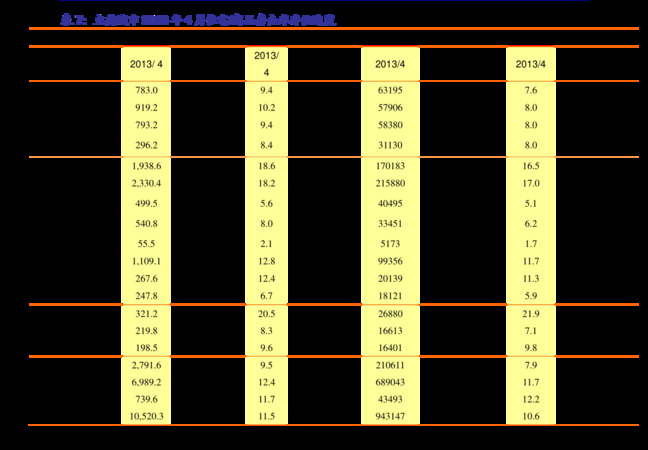
Task: Click the 12.2 value
Action: [531, 399]
